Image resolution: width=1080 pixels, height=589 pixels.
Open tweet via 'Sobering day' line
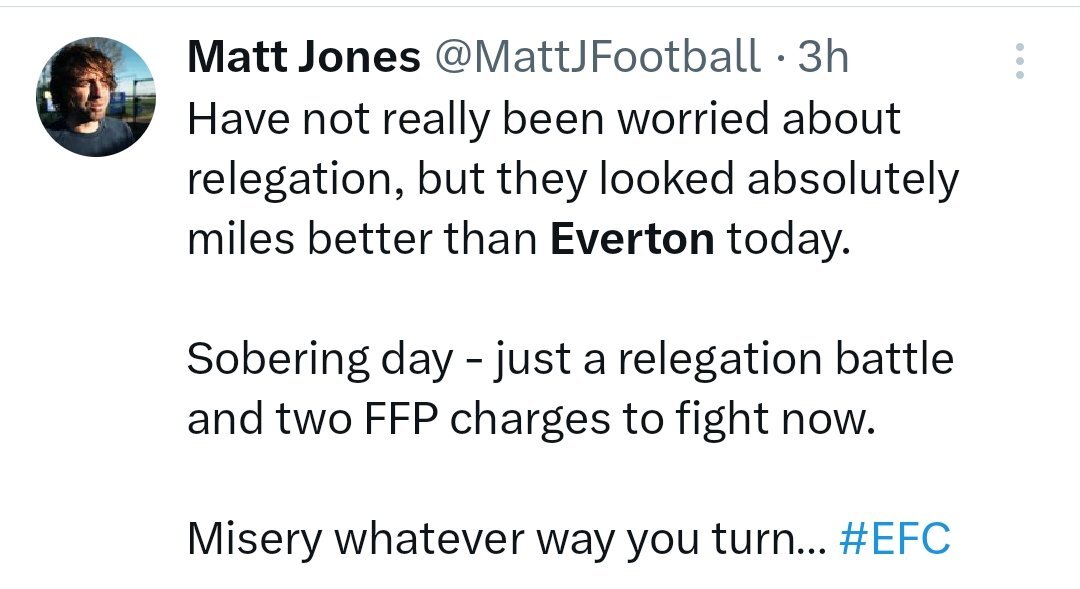[570, 360]
